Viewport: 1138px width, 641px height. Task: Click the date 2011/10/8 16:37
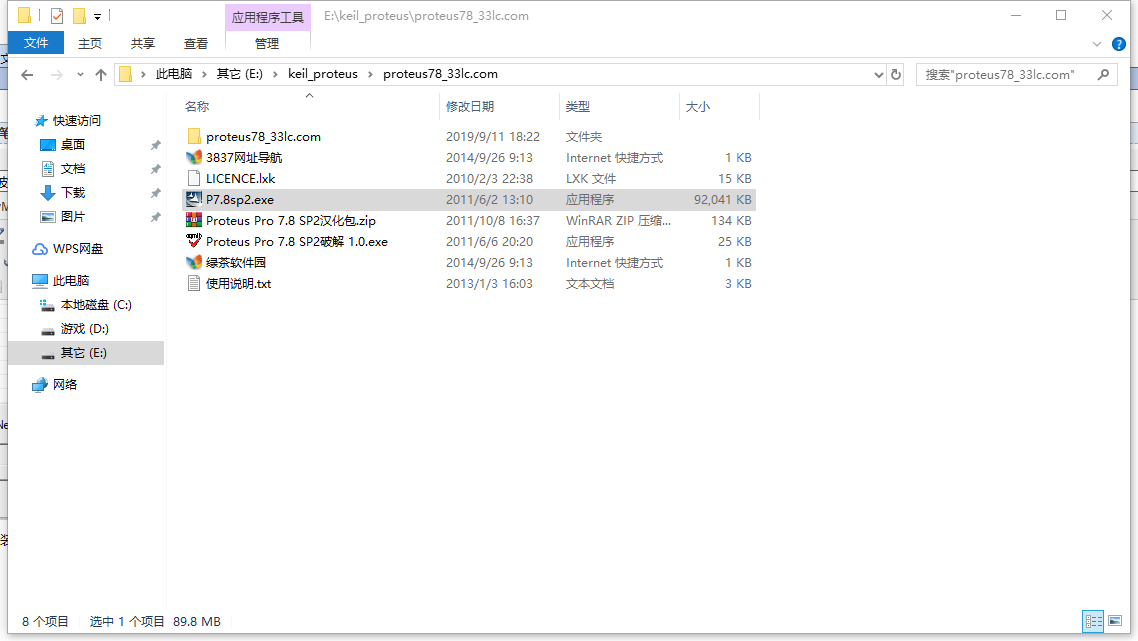[493, 221]
